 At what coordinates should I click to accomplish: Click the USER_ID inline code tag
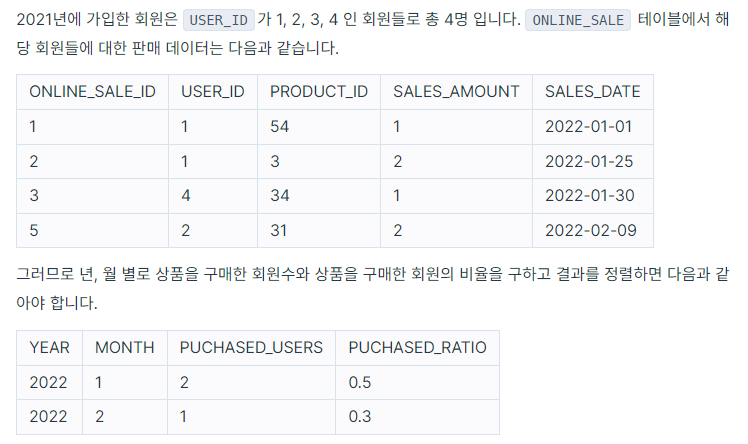pos(218,20)
